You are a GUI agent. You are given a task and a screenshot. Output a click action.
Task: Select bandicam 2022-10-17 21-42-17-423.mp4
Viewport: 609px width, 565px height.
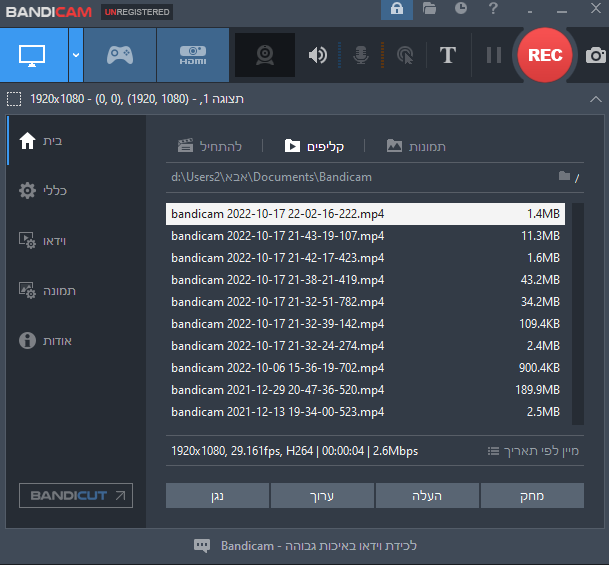pos(365,258)
